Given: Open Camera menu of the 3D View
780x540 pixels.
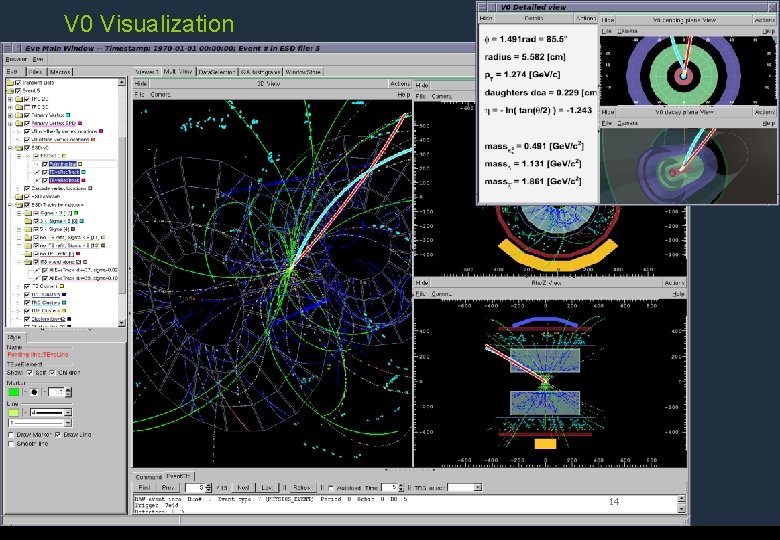Looking at the screenshot, I should 160,94.
